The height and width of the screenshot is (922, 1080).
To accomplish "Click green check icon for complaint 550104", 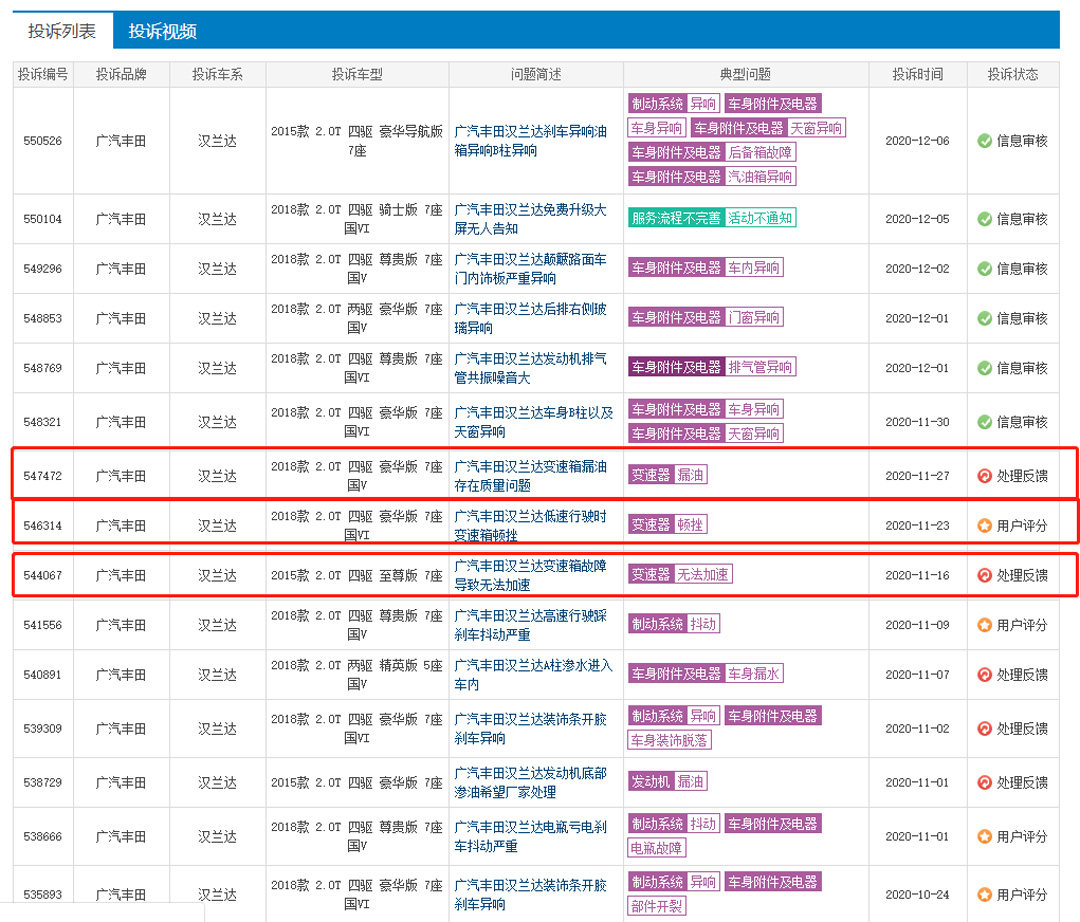I will point(984,219).
